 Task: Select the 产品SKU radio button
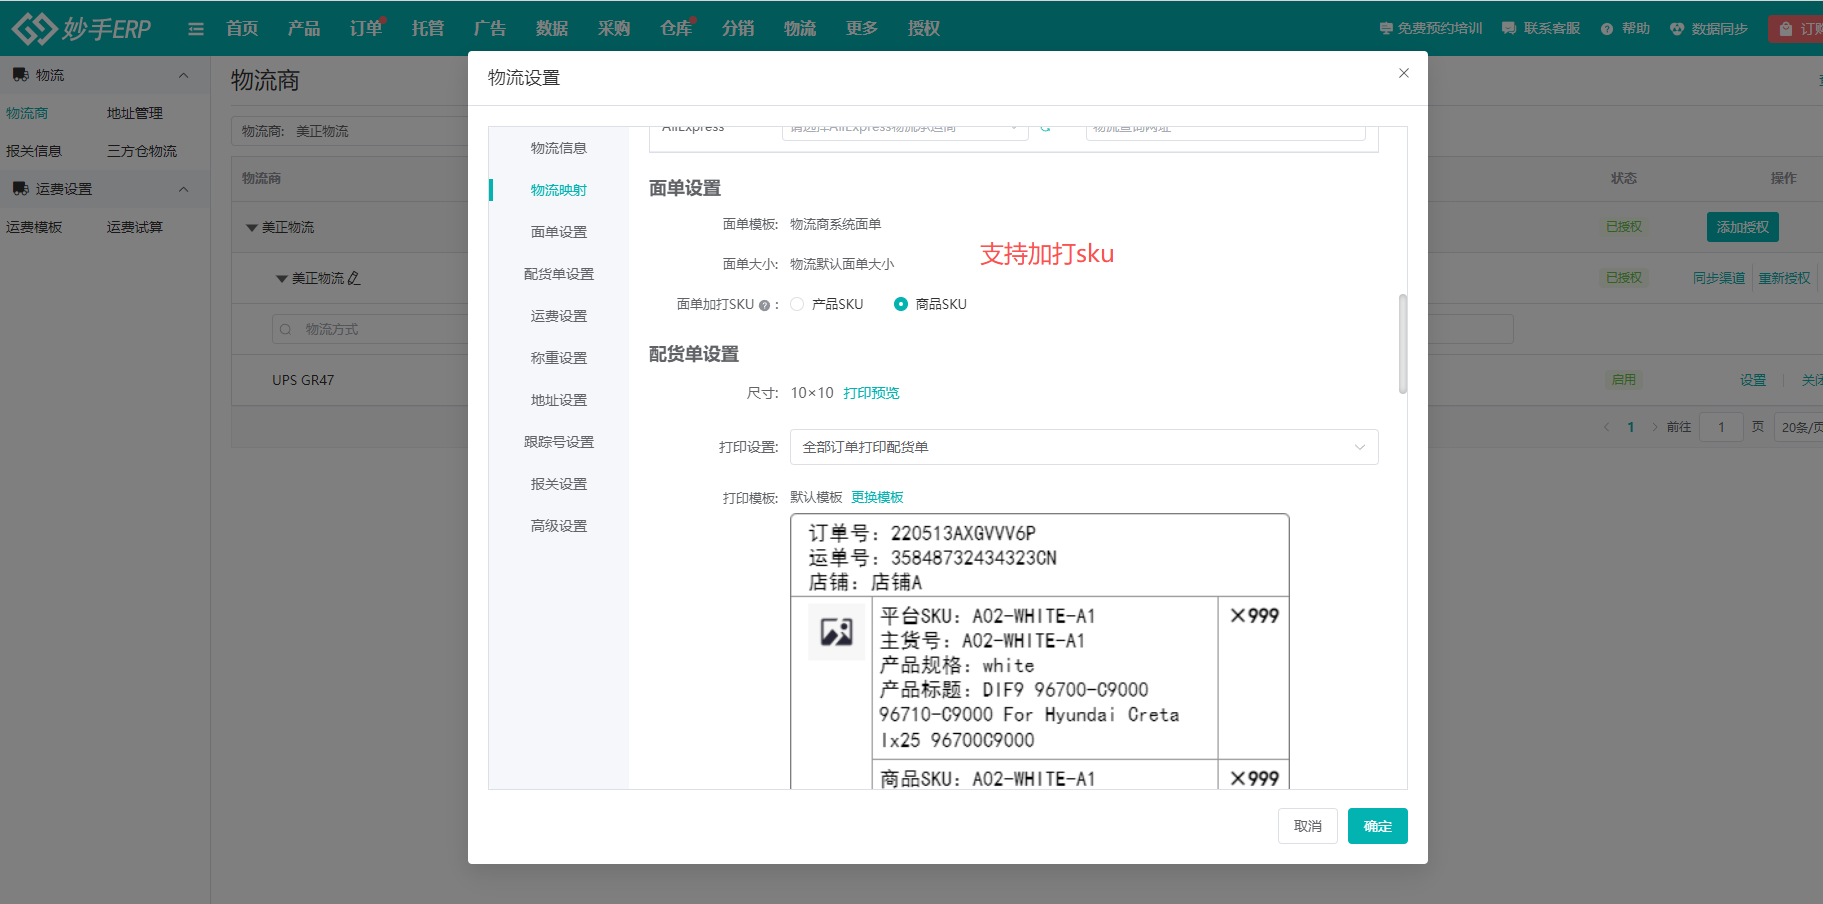coord(797,304)
